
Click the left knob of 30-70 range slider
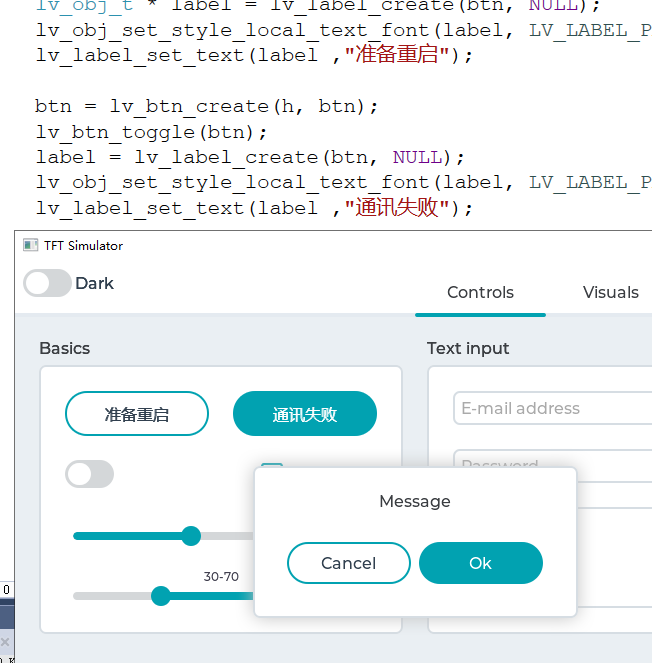pos(161,596)
